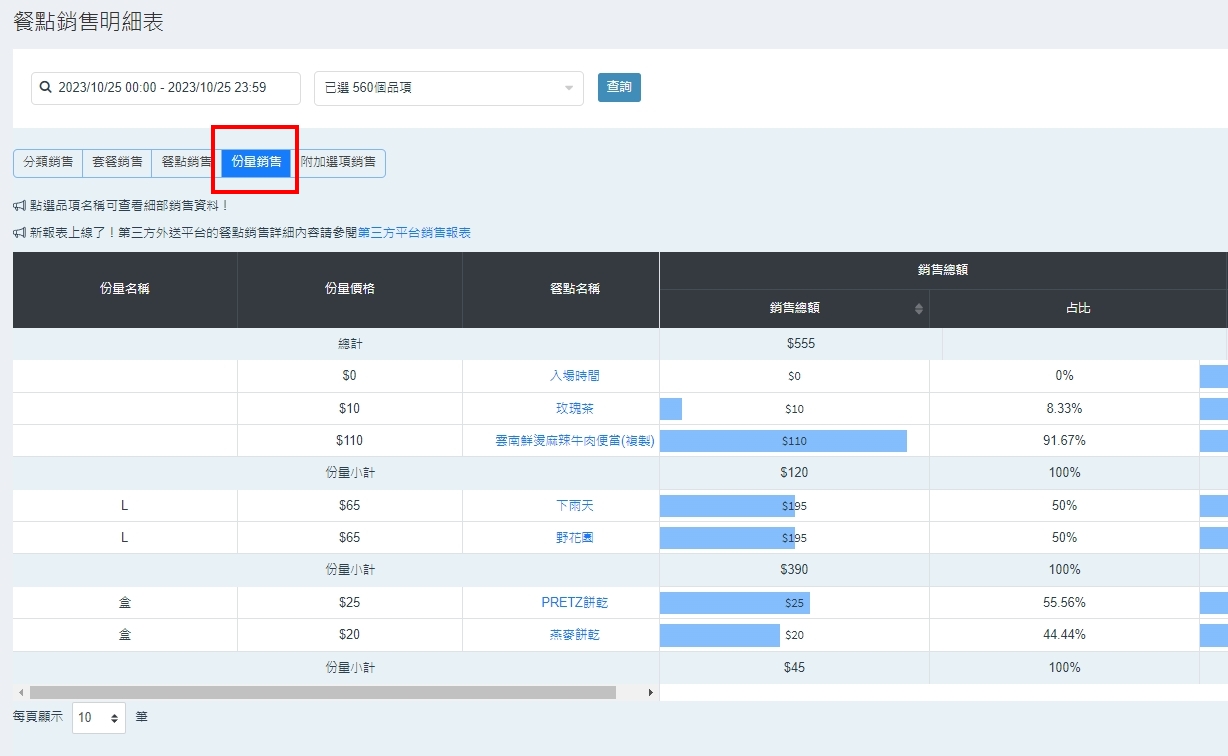
Task: Open the 附加選項銷售 tab
Action: pyautogui.click(x=338, y=162)
